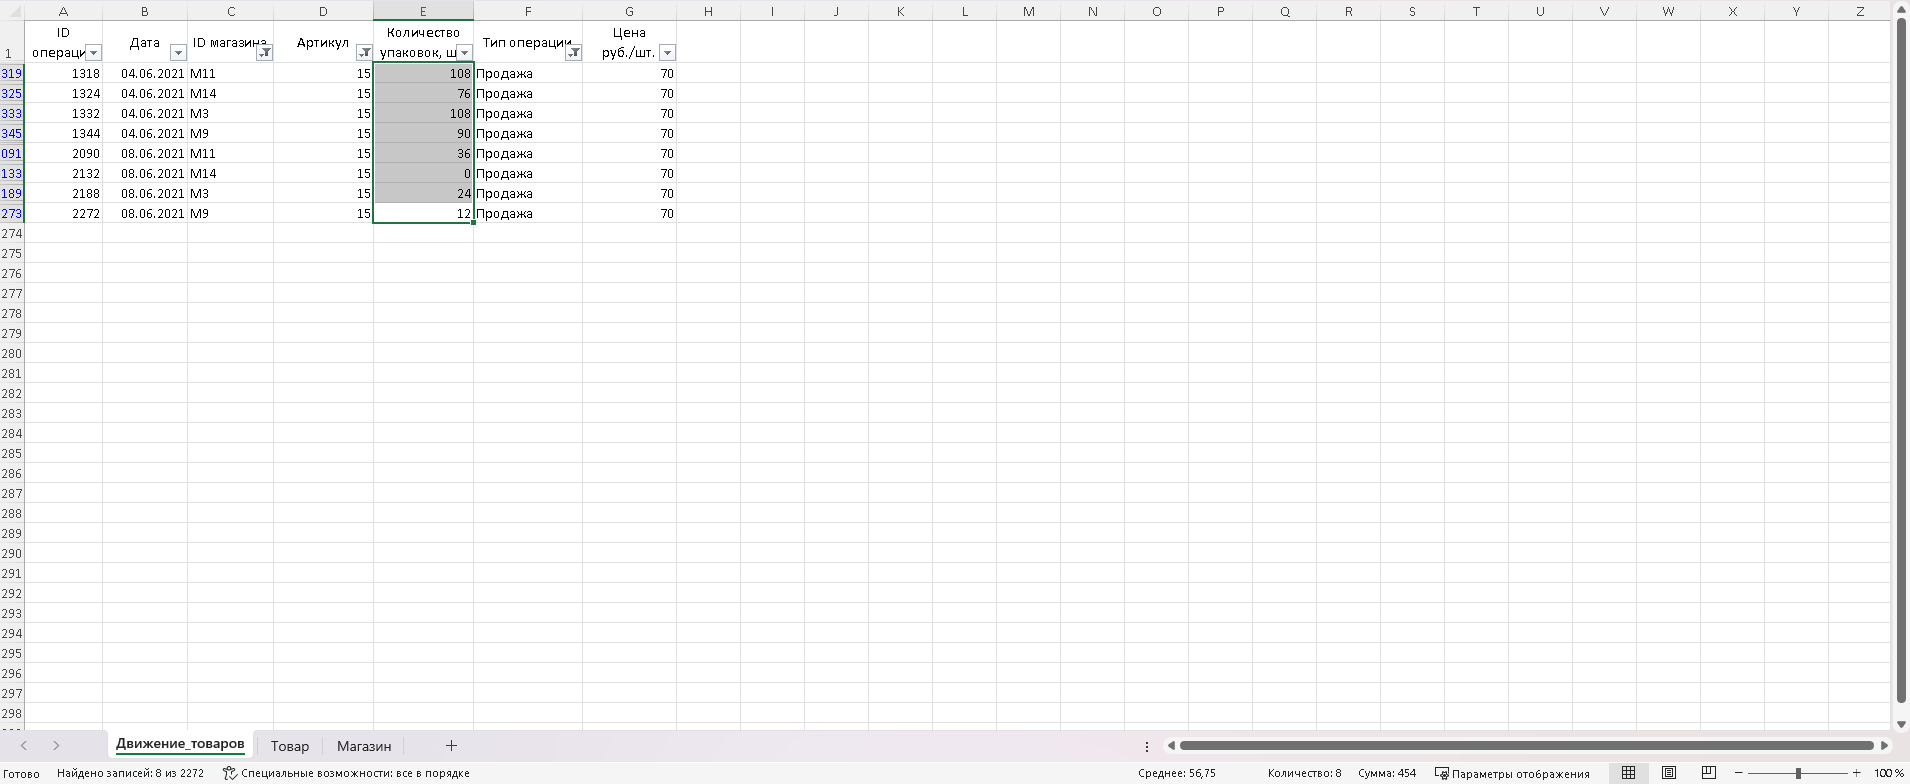Click Select All corner triangle

tap(12, 11)
